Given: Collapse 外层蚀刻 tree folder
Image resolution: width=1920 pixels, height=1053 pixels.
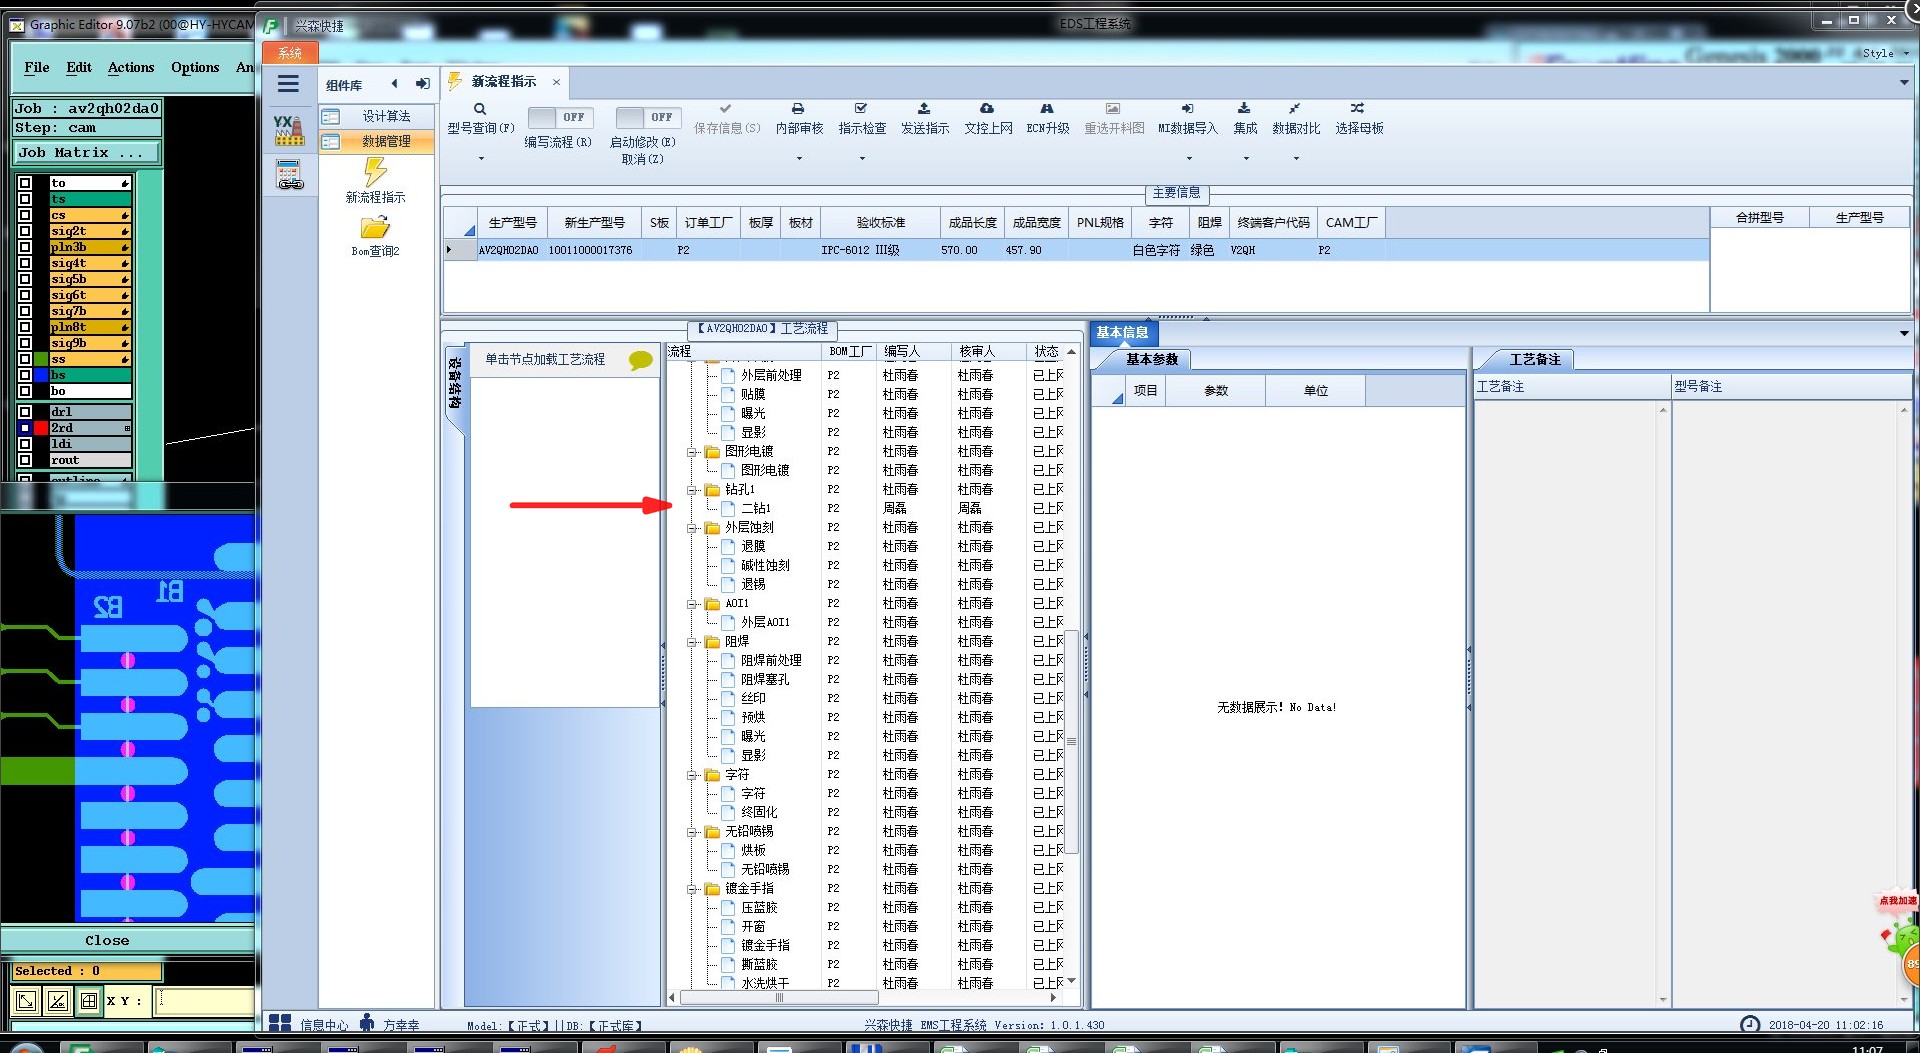Looking at the screenshot, I should (x=692, y=528).
